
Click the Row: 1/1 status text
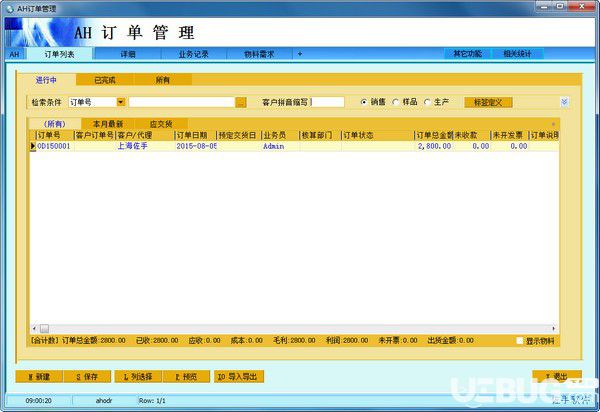click(152, 401)
